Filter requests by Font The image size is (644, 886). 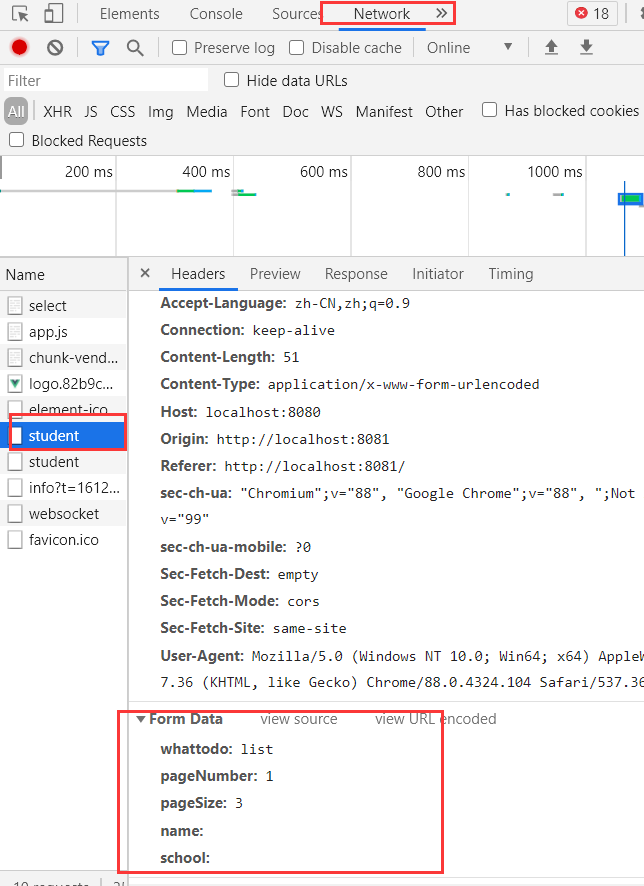[255, 112]
